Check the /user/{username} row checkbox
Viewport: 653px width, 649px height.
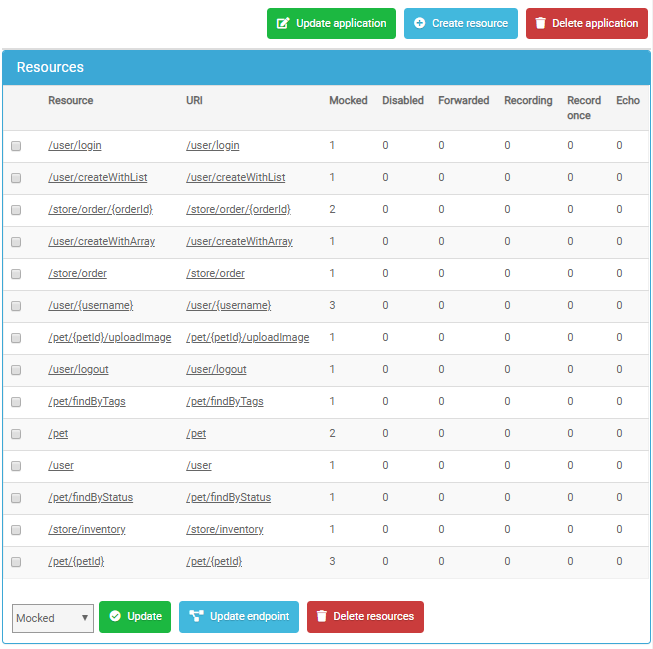tap(16, 306)
